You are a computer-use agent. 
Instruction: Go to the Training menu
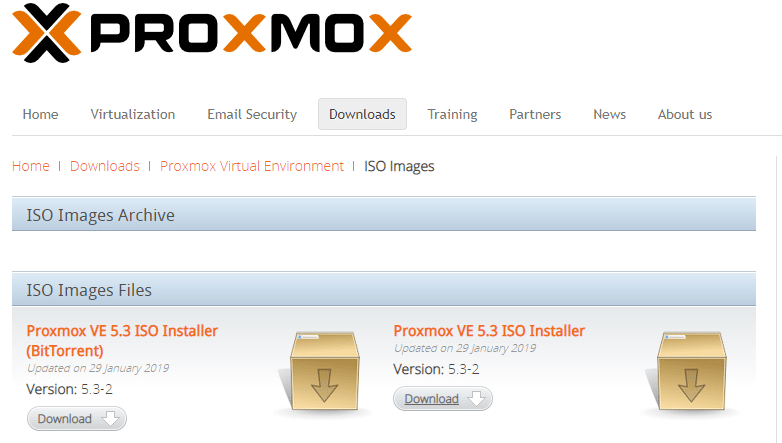point(452,114)
